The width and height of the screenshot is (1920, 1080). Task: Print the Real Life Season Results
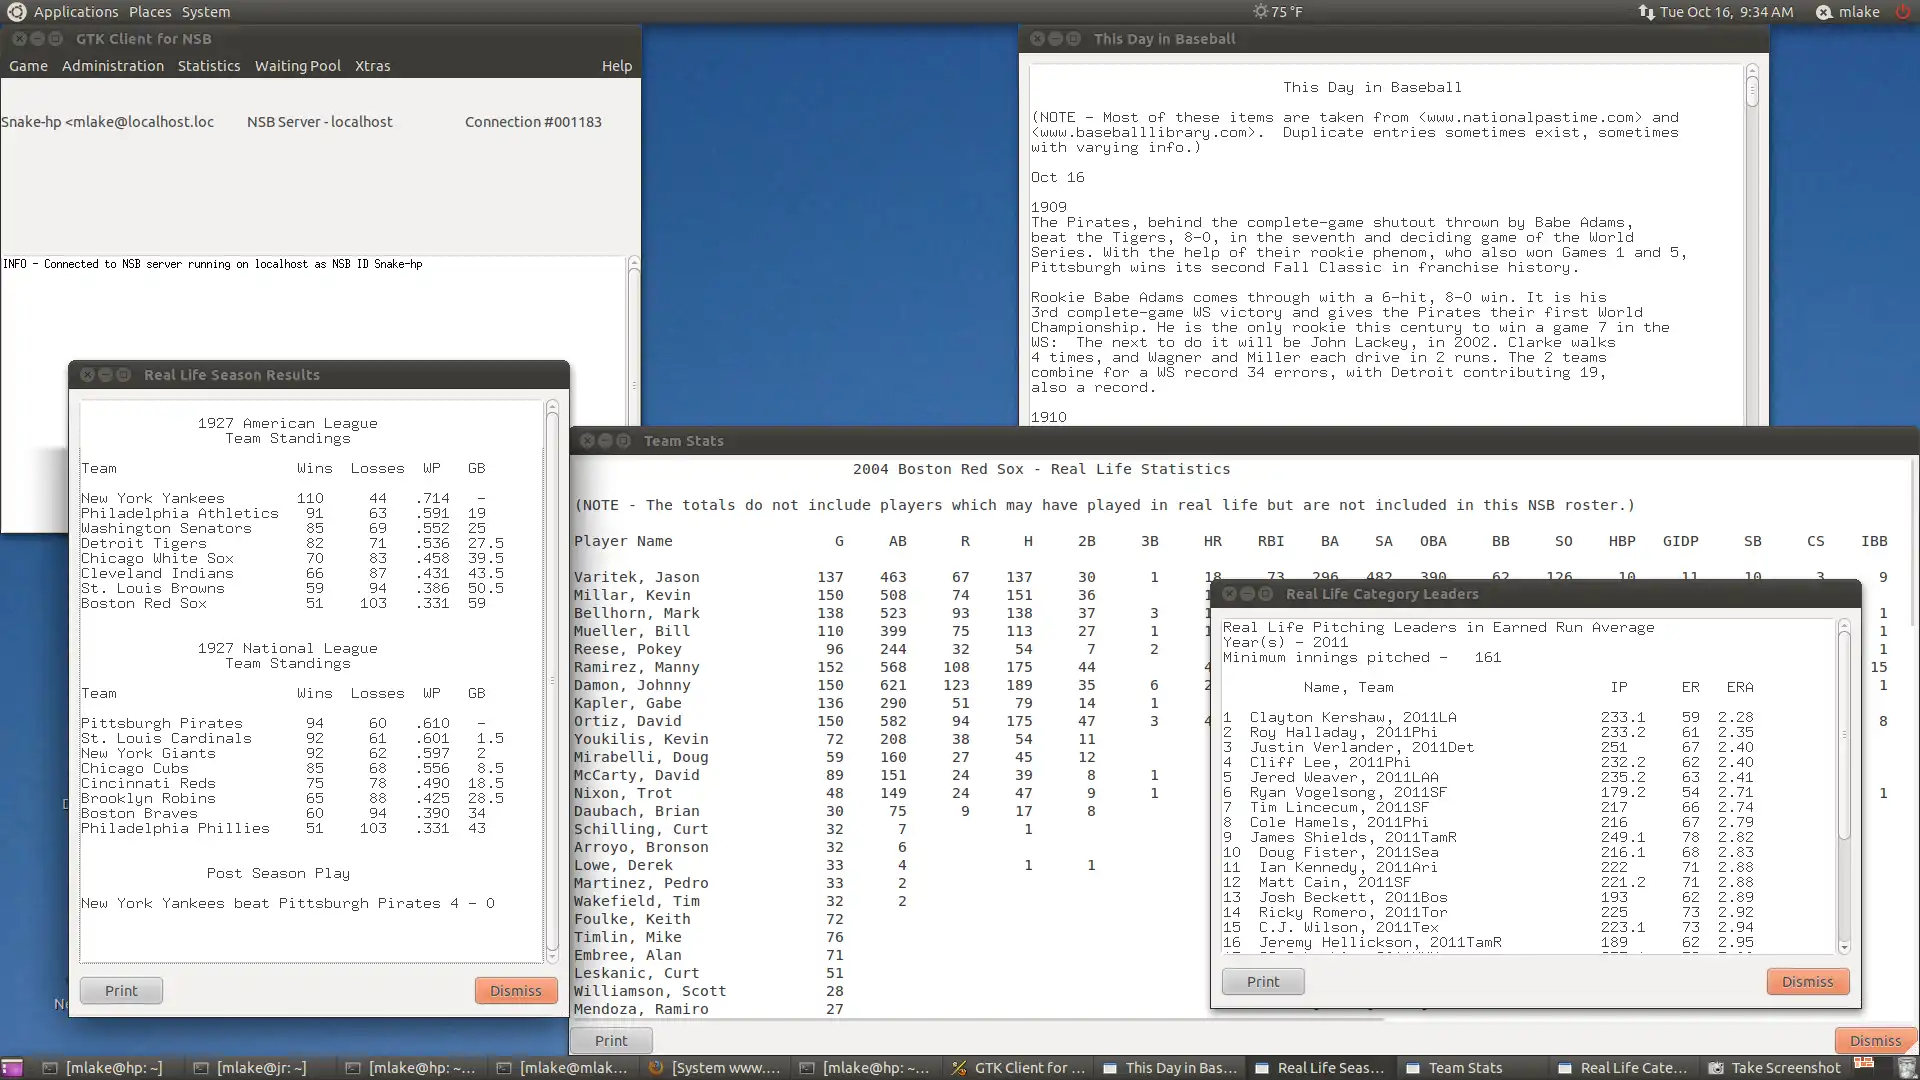[121, 991]
